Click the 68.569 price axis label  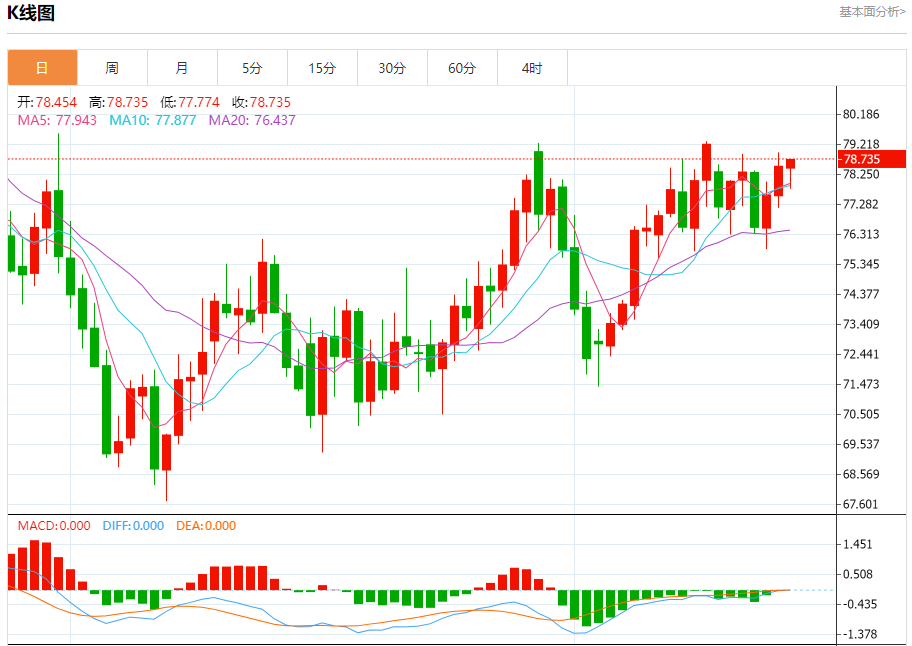(861, 474)
